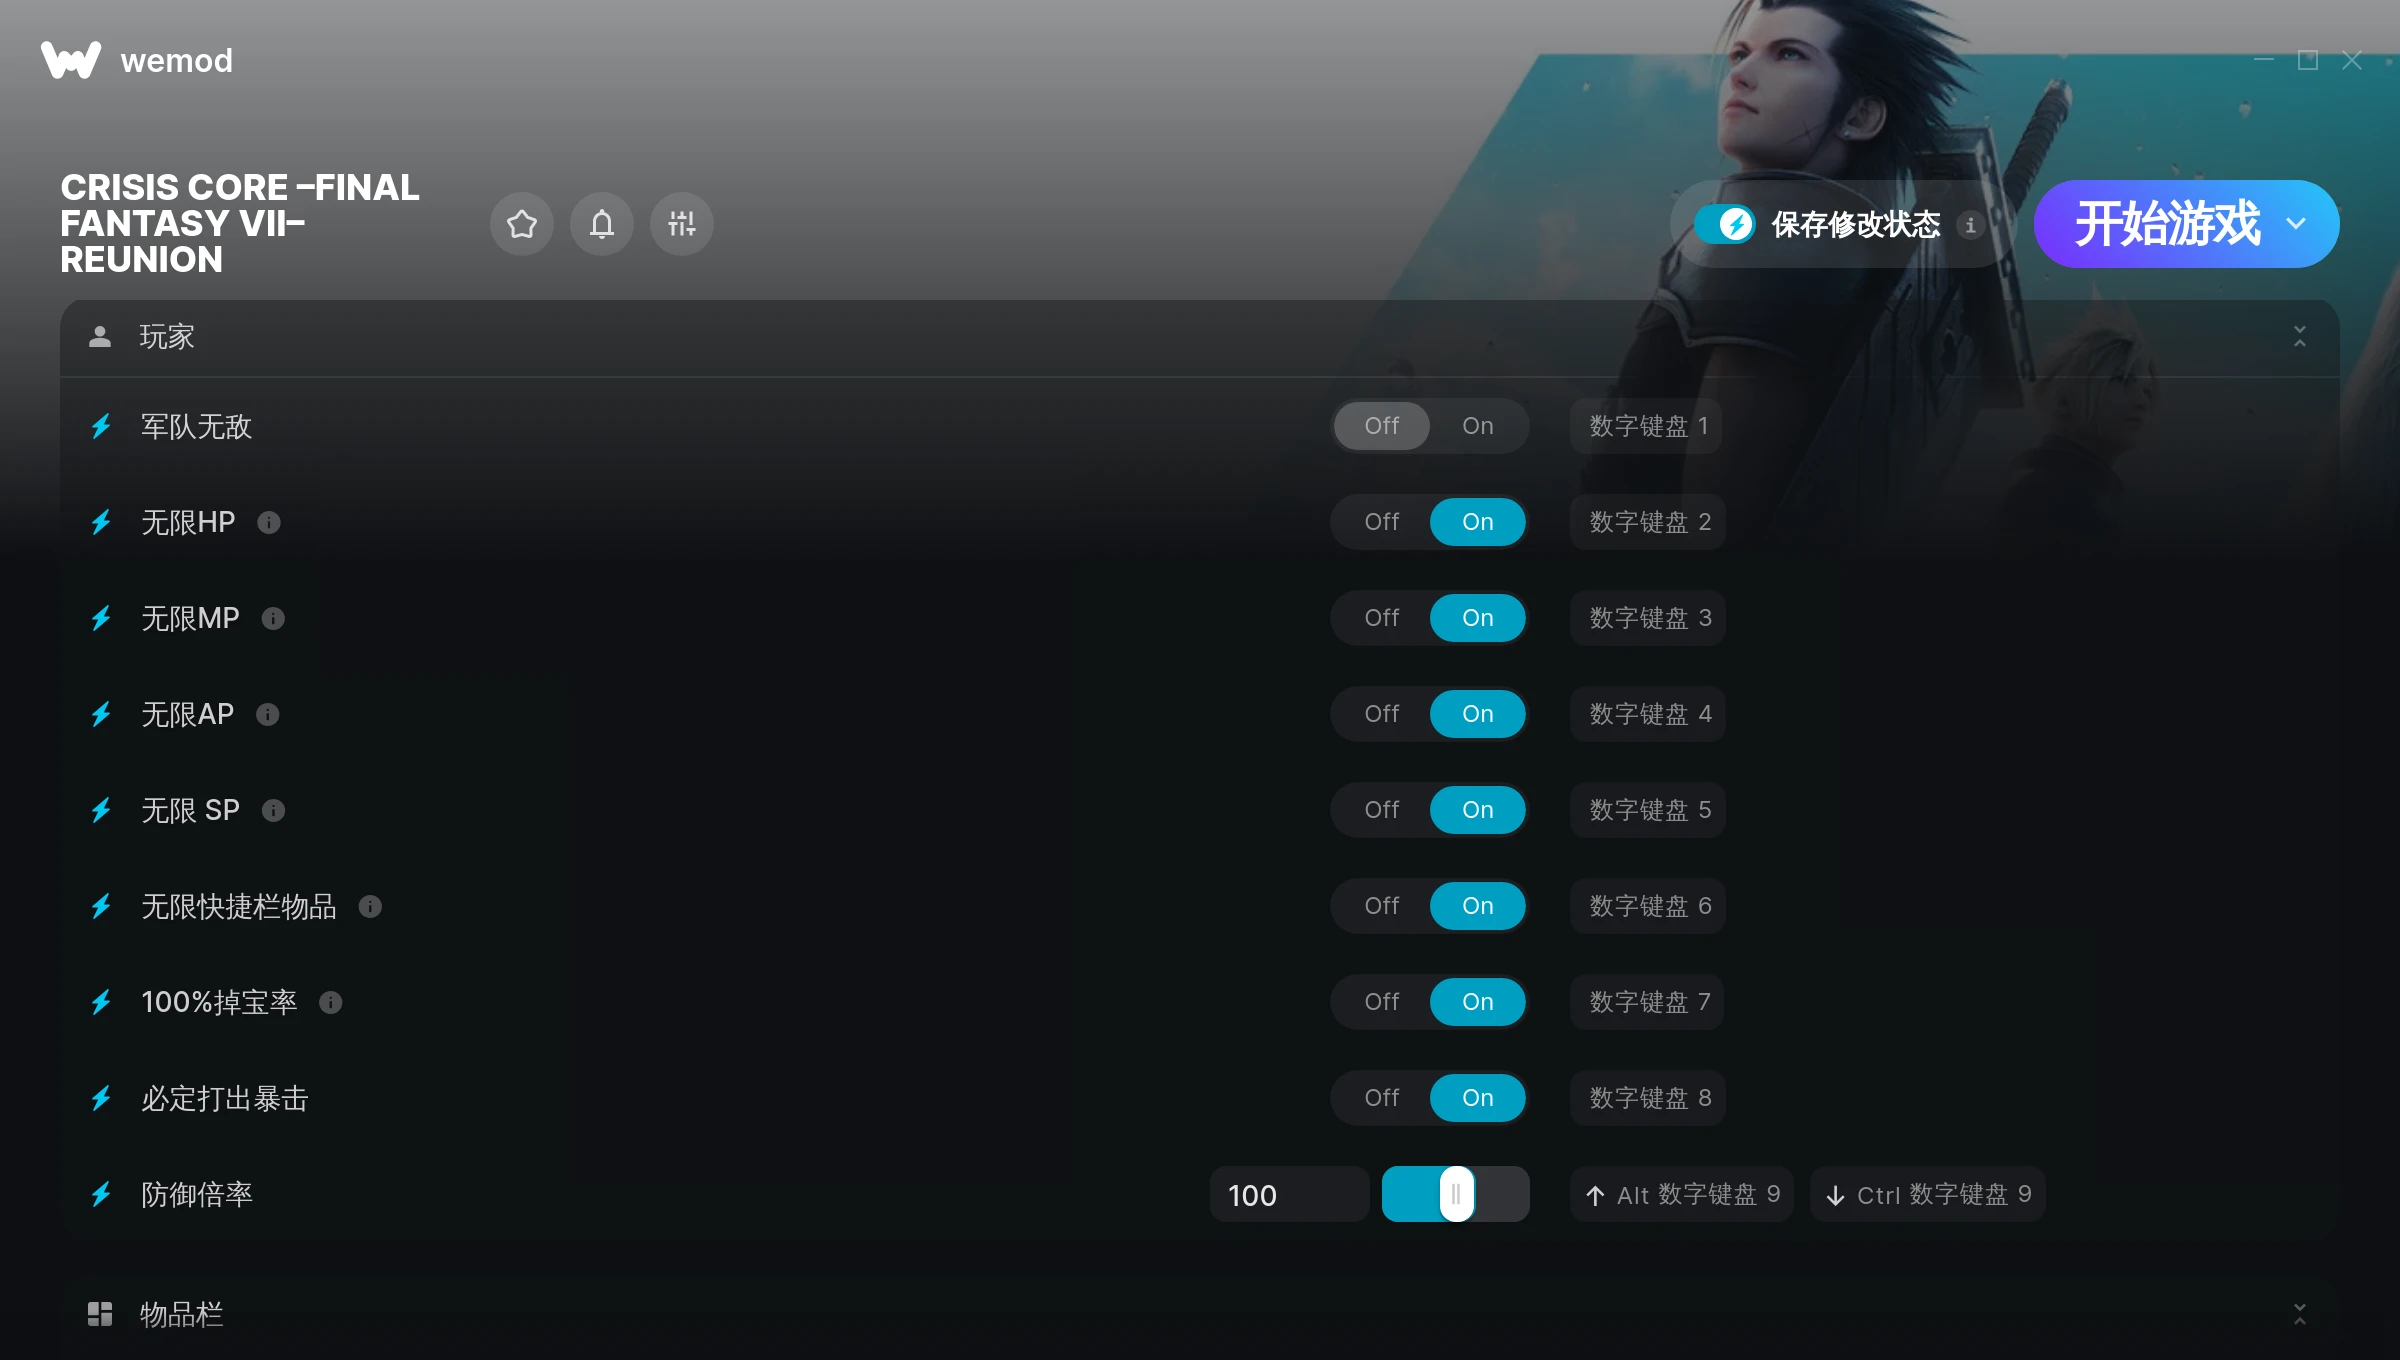Click the info icon next to 保存修改状态
This screenshot has width=2400, height=1360.
tap(1970, 225)
